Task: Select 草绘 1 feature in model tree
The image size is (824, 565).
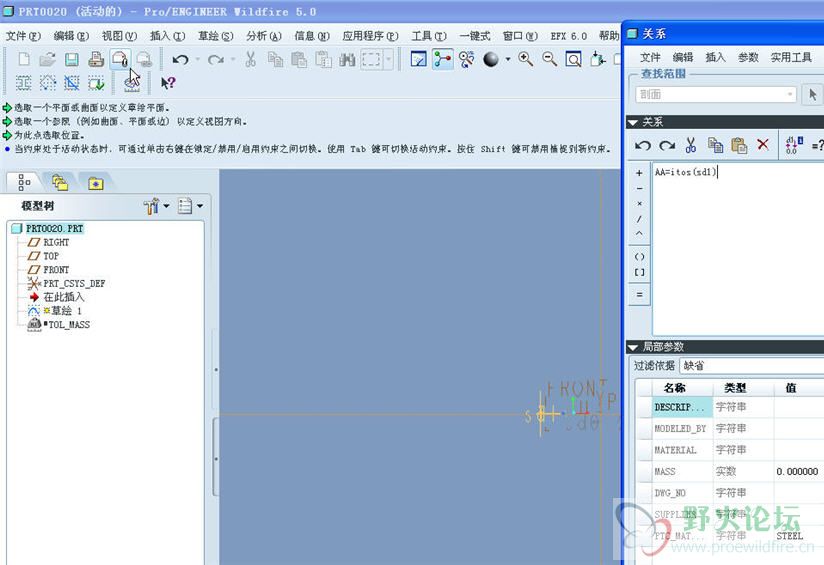Action: [66, 311]
